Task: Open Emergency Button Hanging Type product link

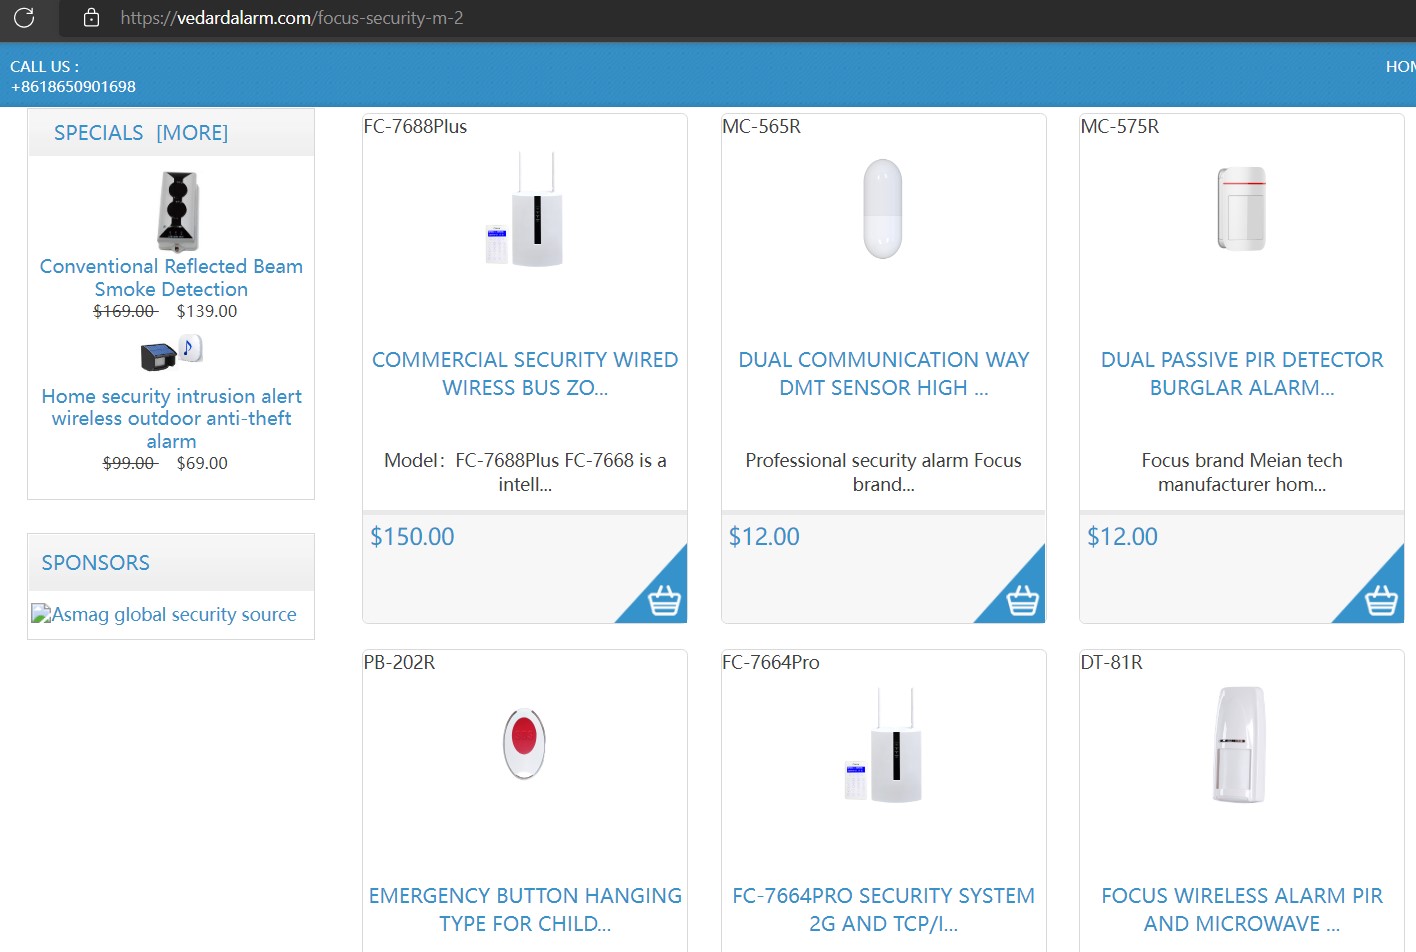Action: 525,909
